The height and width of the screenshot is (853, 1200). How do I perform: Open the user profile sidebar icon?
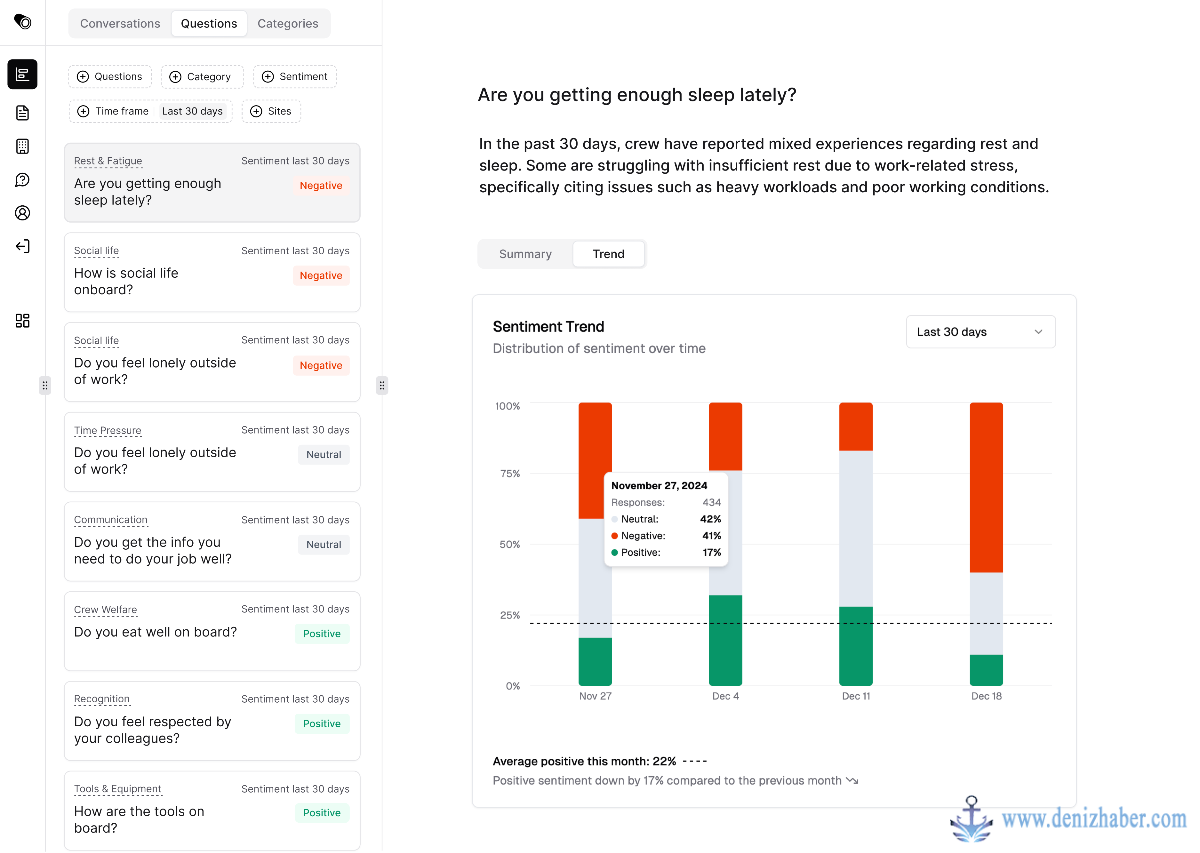[x=22, y=213]
